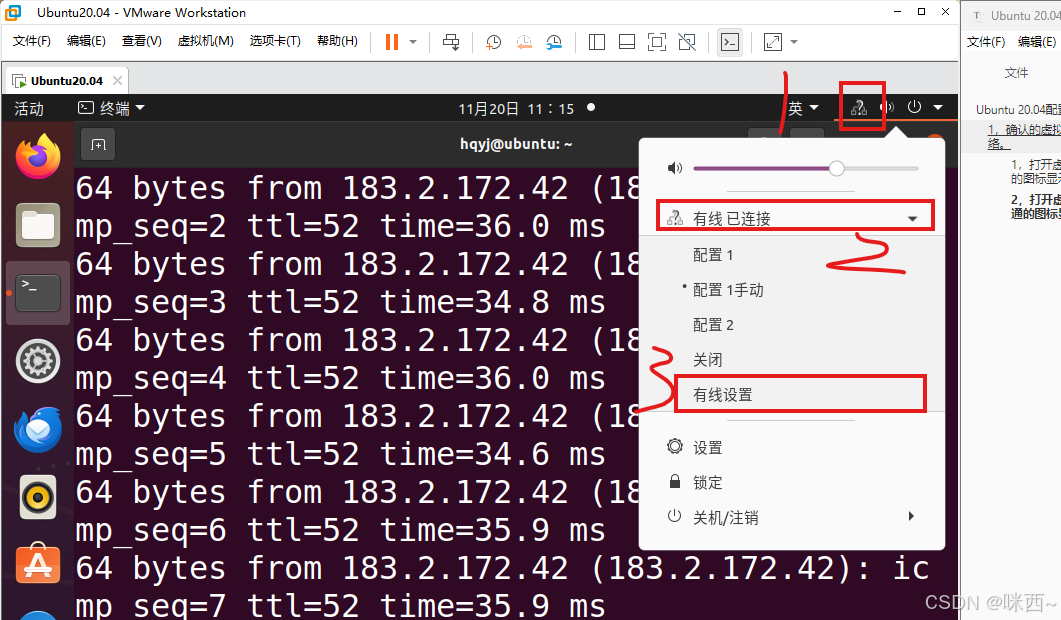
Task: Click the 设置 gear icon in system menu
Action: pyautogui.click(x=675, y=446)
